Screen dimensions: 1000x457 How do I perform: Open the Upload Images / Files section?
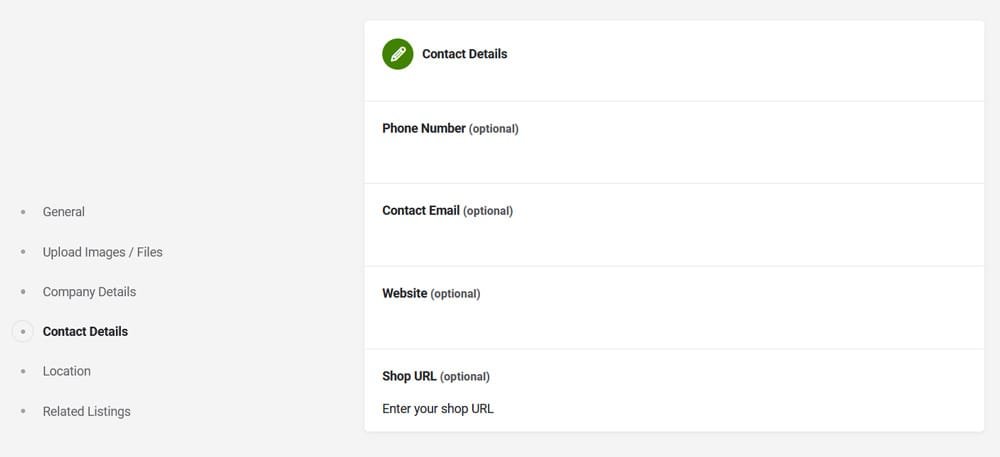[102, 252]
